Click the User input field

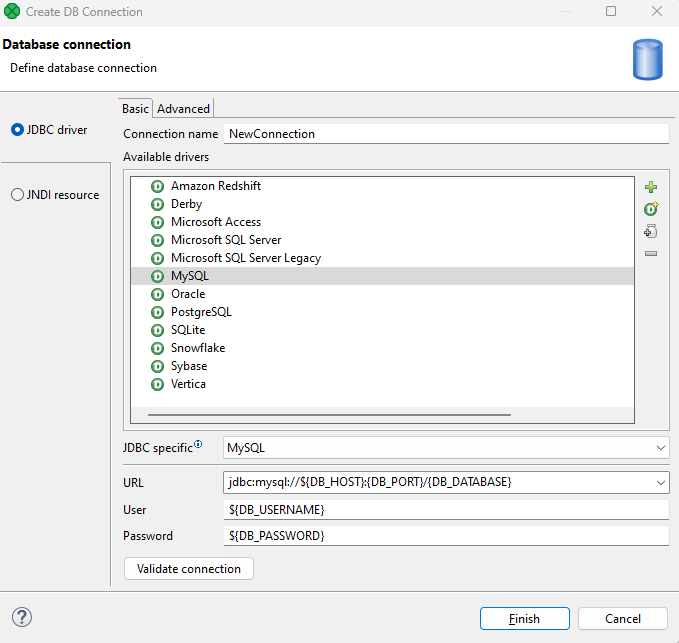pos(446,510)
